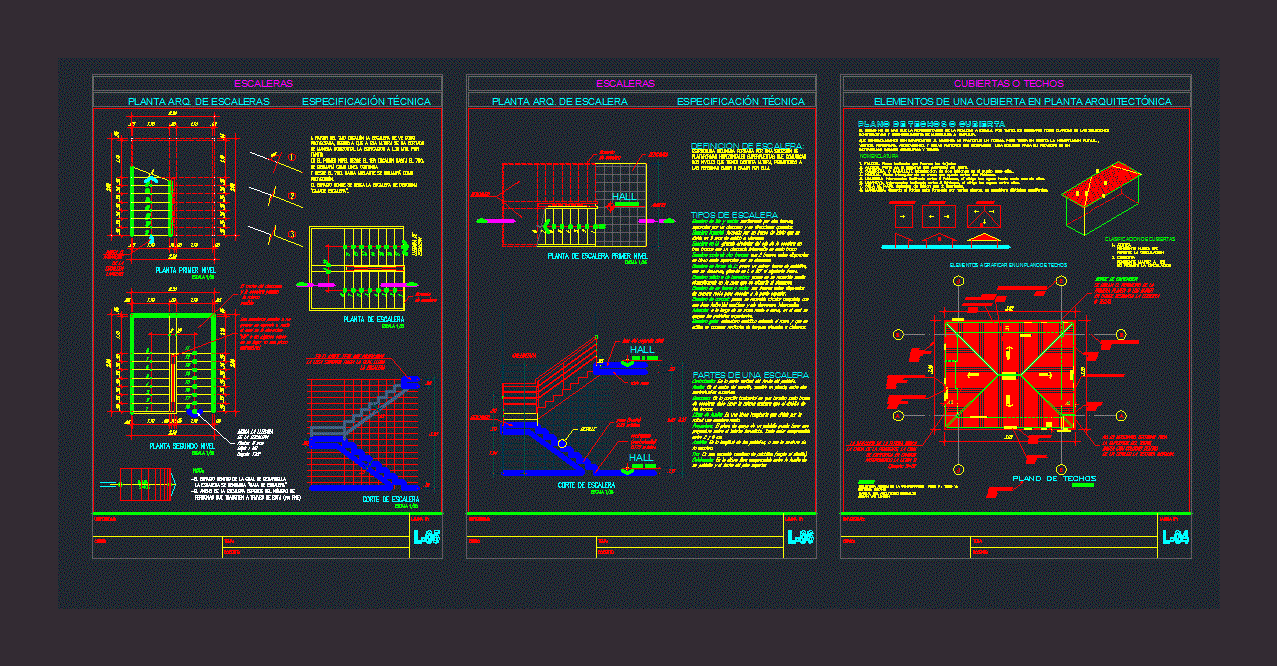Click the circled number 1 section marker

point(291,157)
